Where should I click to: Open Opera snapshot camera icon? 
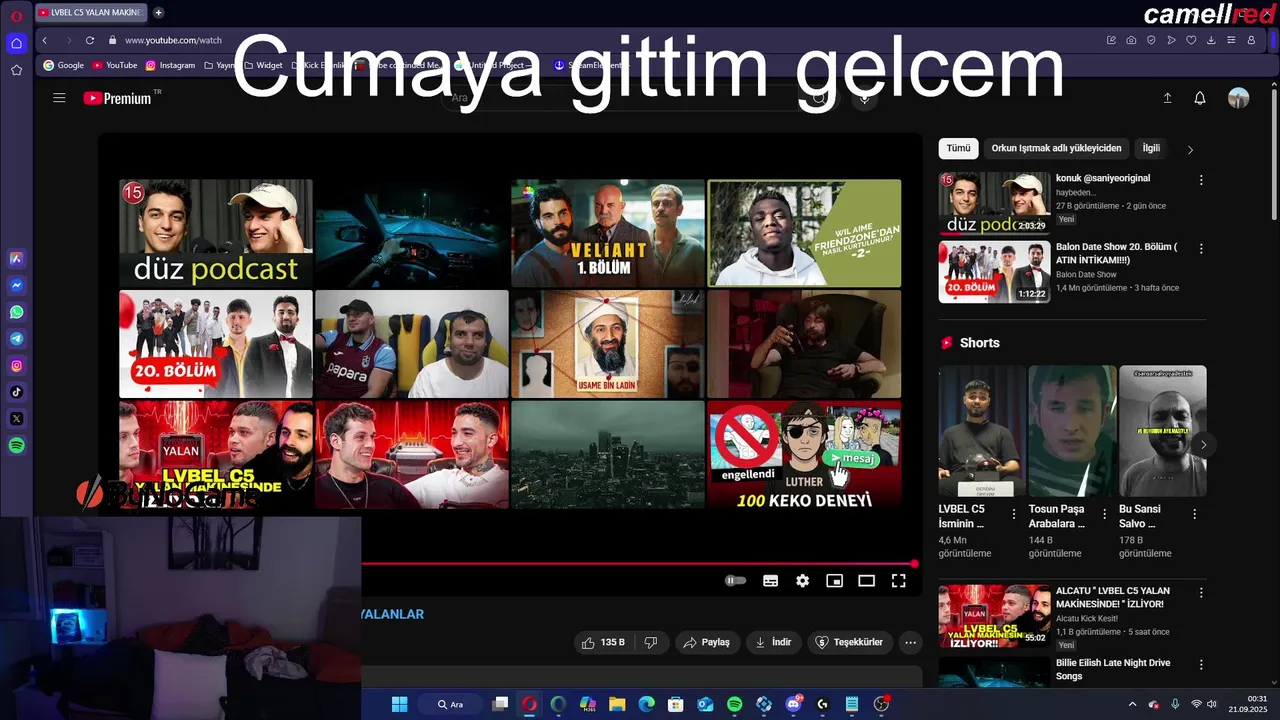coord(1131,40)
